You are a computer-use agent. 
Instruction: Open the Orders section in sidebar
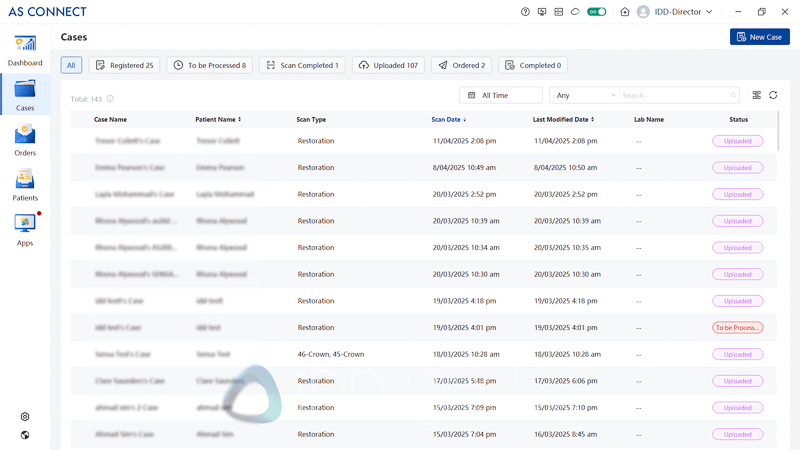tap(25, 140)
